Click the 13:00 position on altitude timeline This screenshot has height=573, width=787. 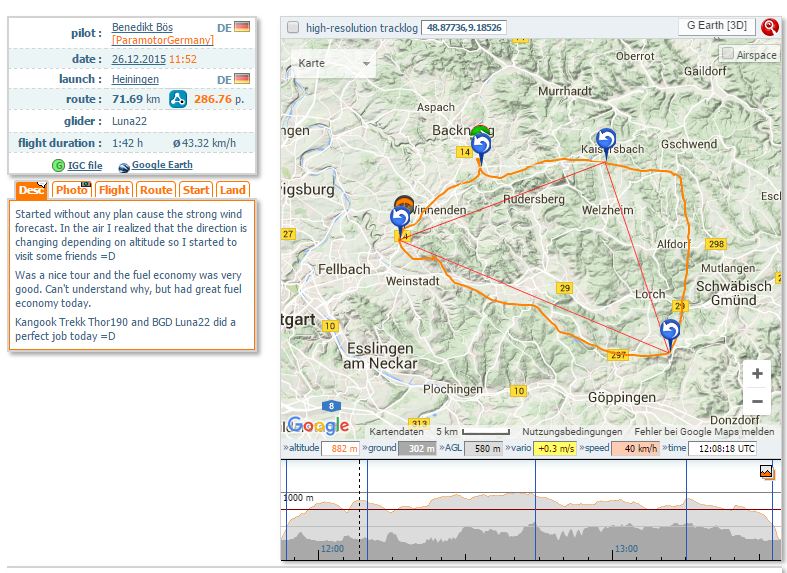[626, 548]
